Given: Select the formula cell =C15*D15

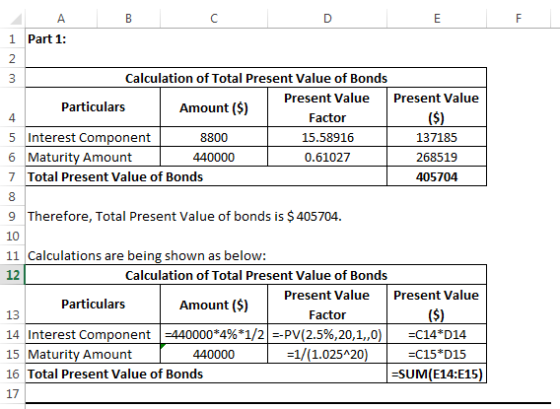Looking at the screenshot, I should point(436,354).
